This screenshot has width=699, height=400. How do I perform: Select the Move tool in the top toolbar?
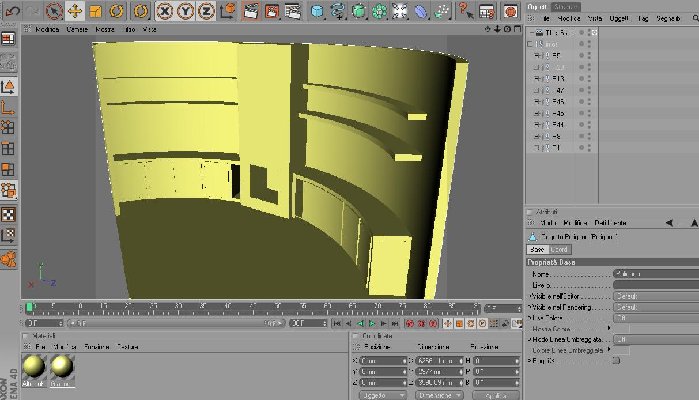(x=75, y=11)
